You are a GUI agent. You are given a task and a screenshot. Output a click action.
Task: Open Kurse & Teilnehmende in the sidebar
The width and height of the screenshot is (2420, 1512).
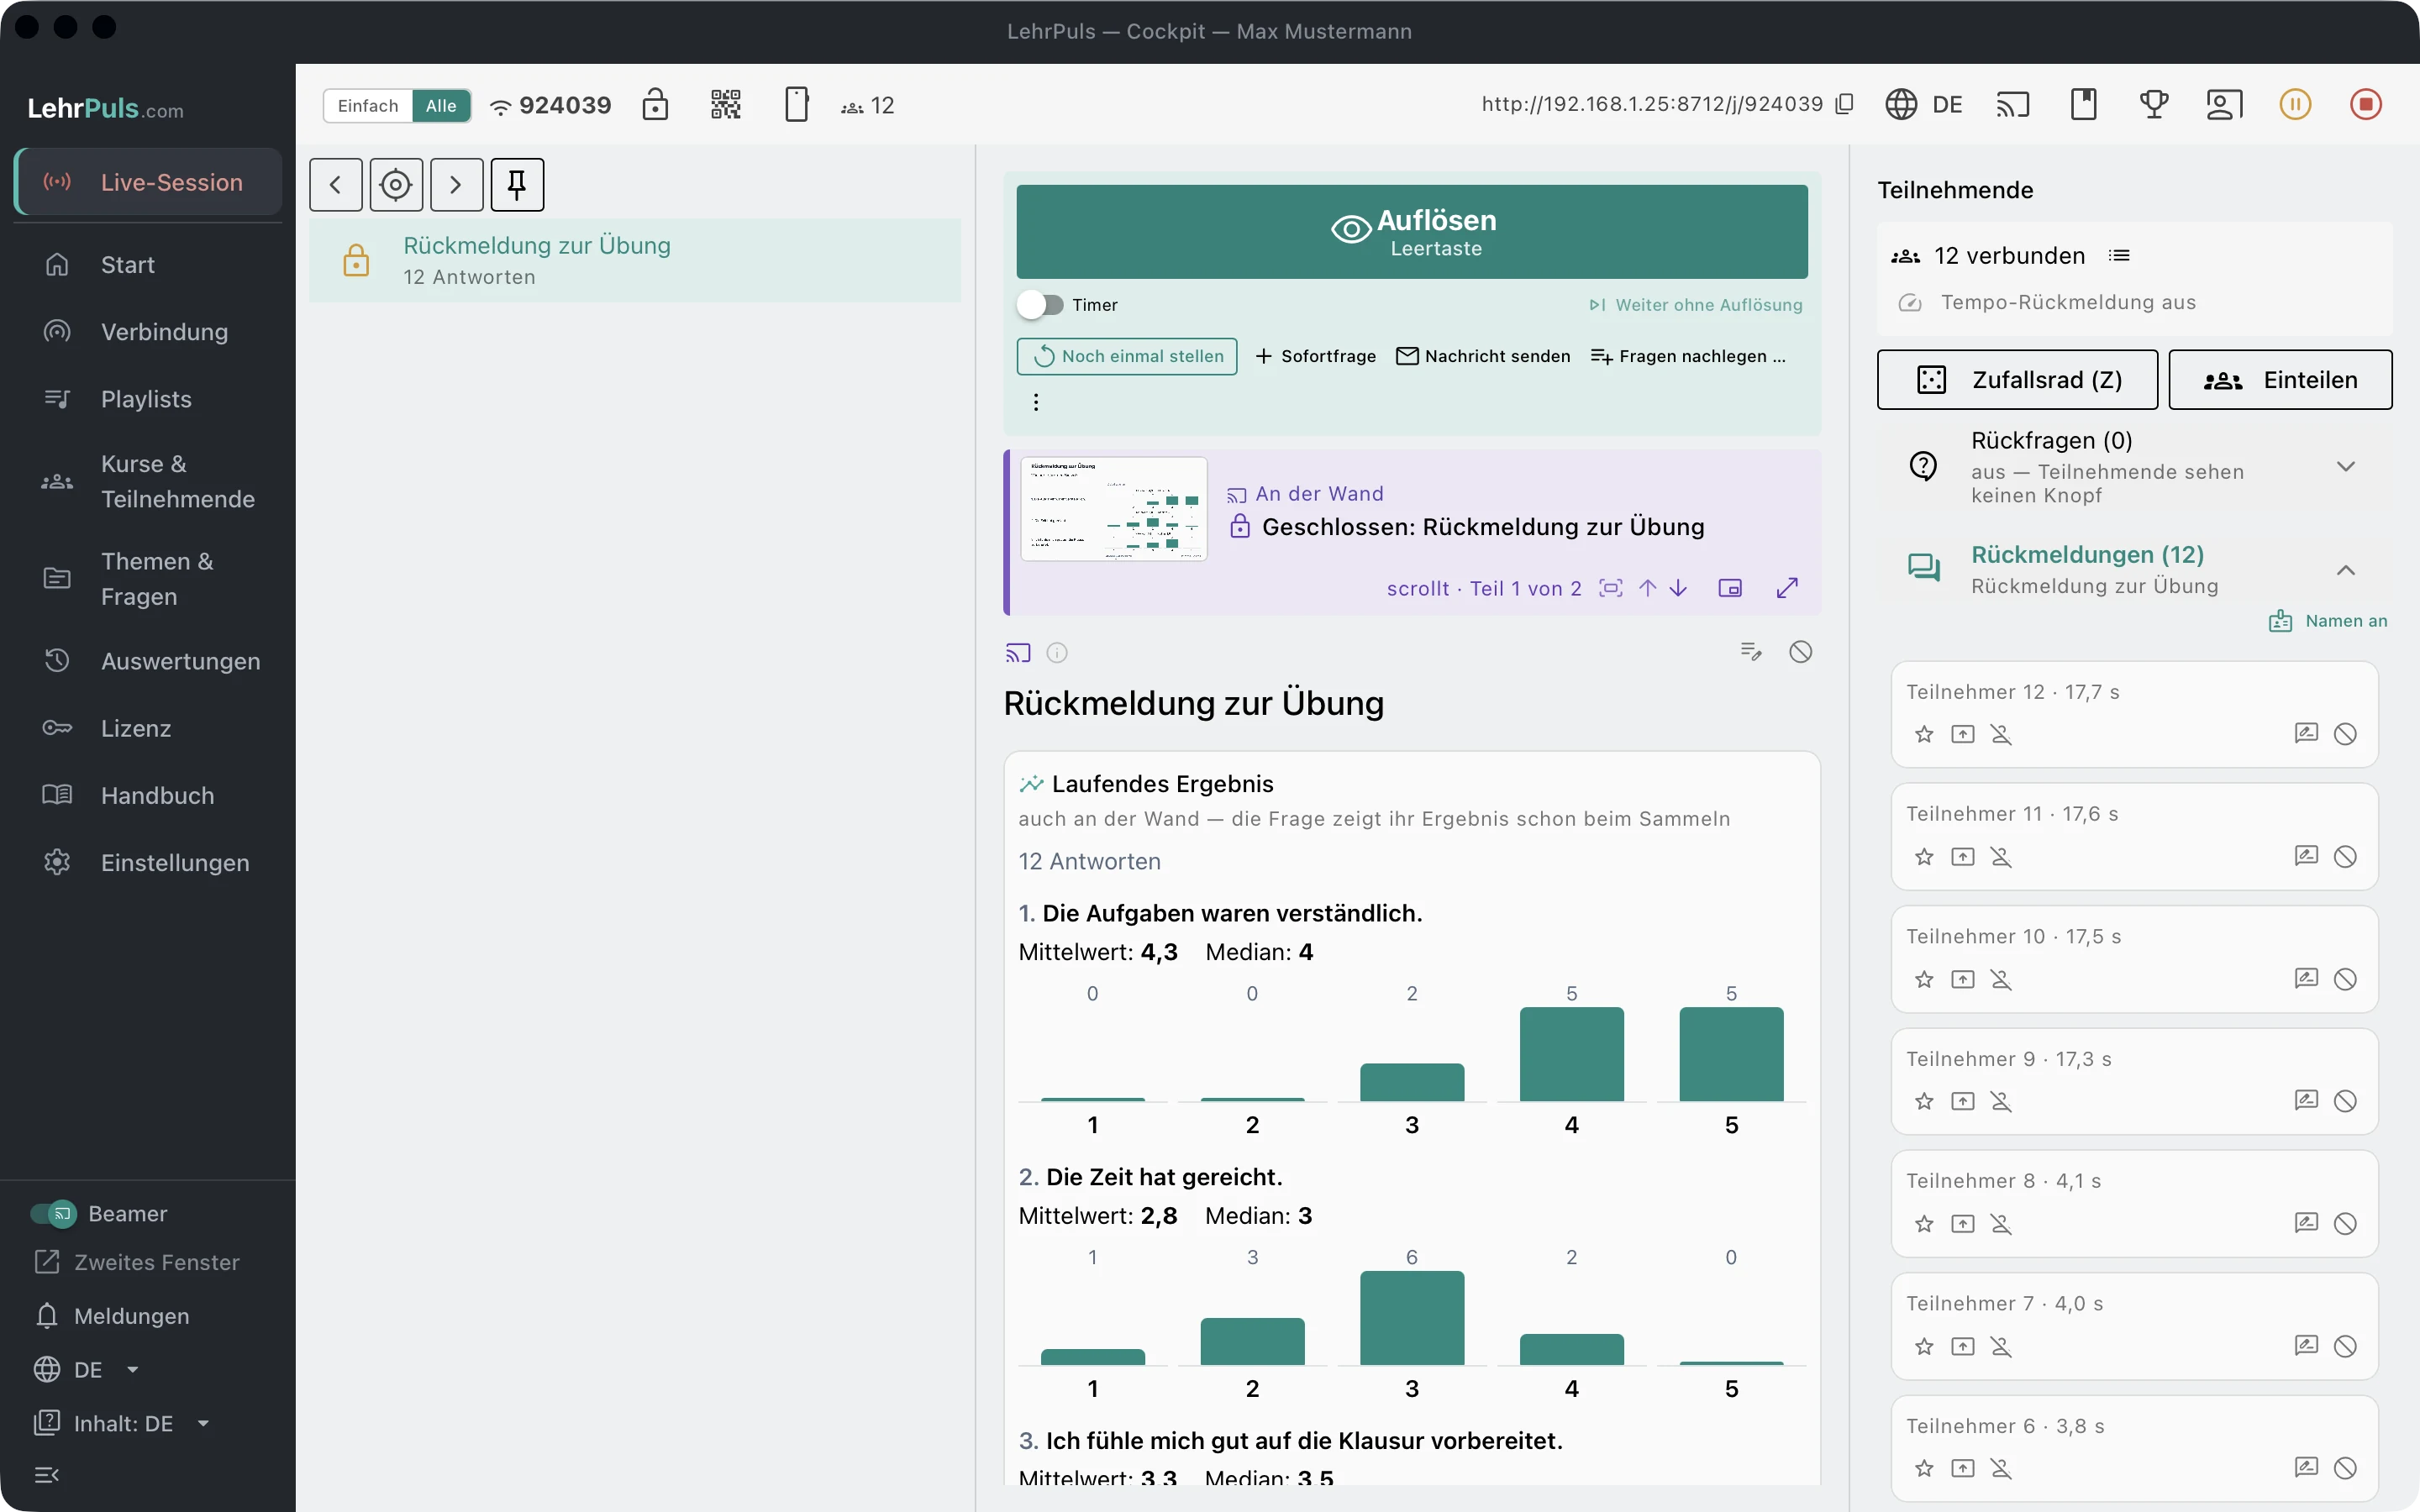click(147, 482)
